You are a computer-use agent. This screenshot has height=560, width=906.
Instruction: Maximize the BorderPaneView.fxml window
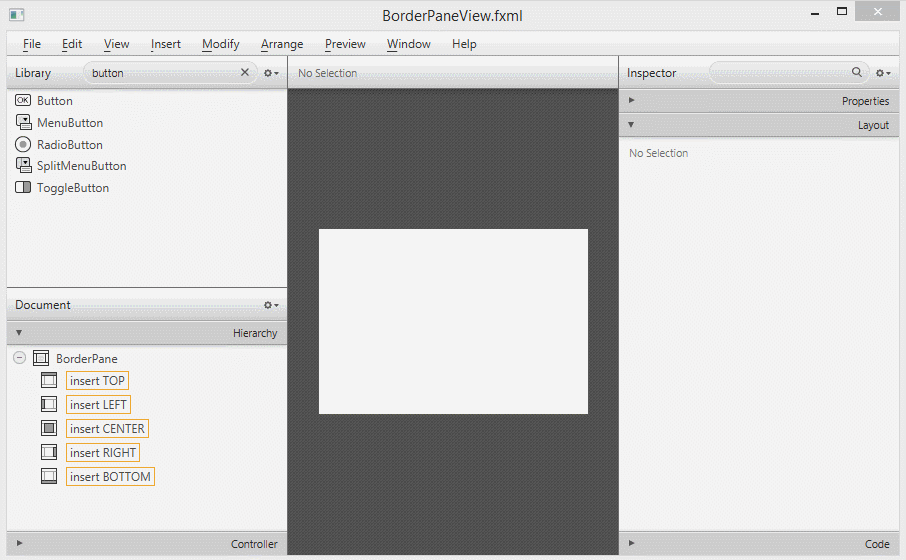(842, 11)
